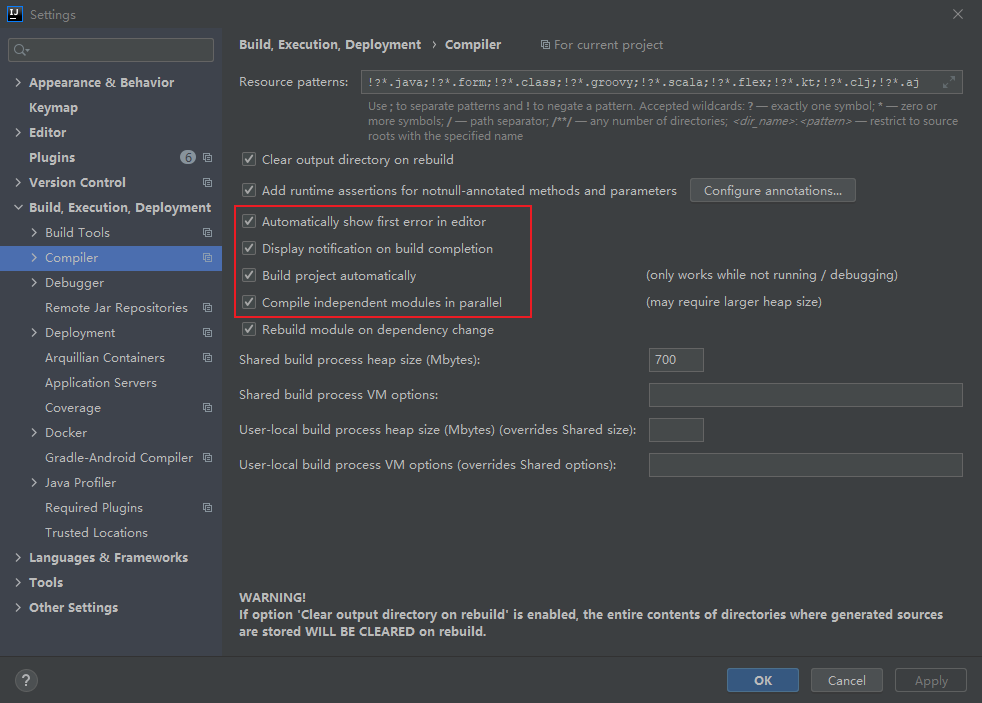
Task: Toggle Build project automatically checkbox
Action: (x=249, y=275)
